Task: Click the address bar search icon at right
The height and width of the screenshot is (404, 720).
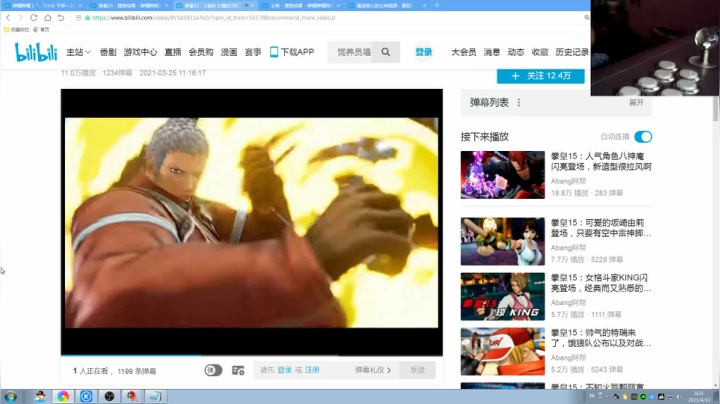Action: [586, 17]
